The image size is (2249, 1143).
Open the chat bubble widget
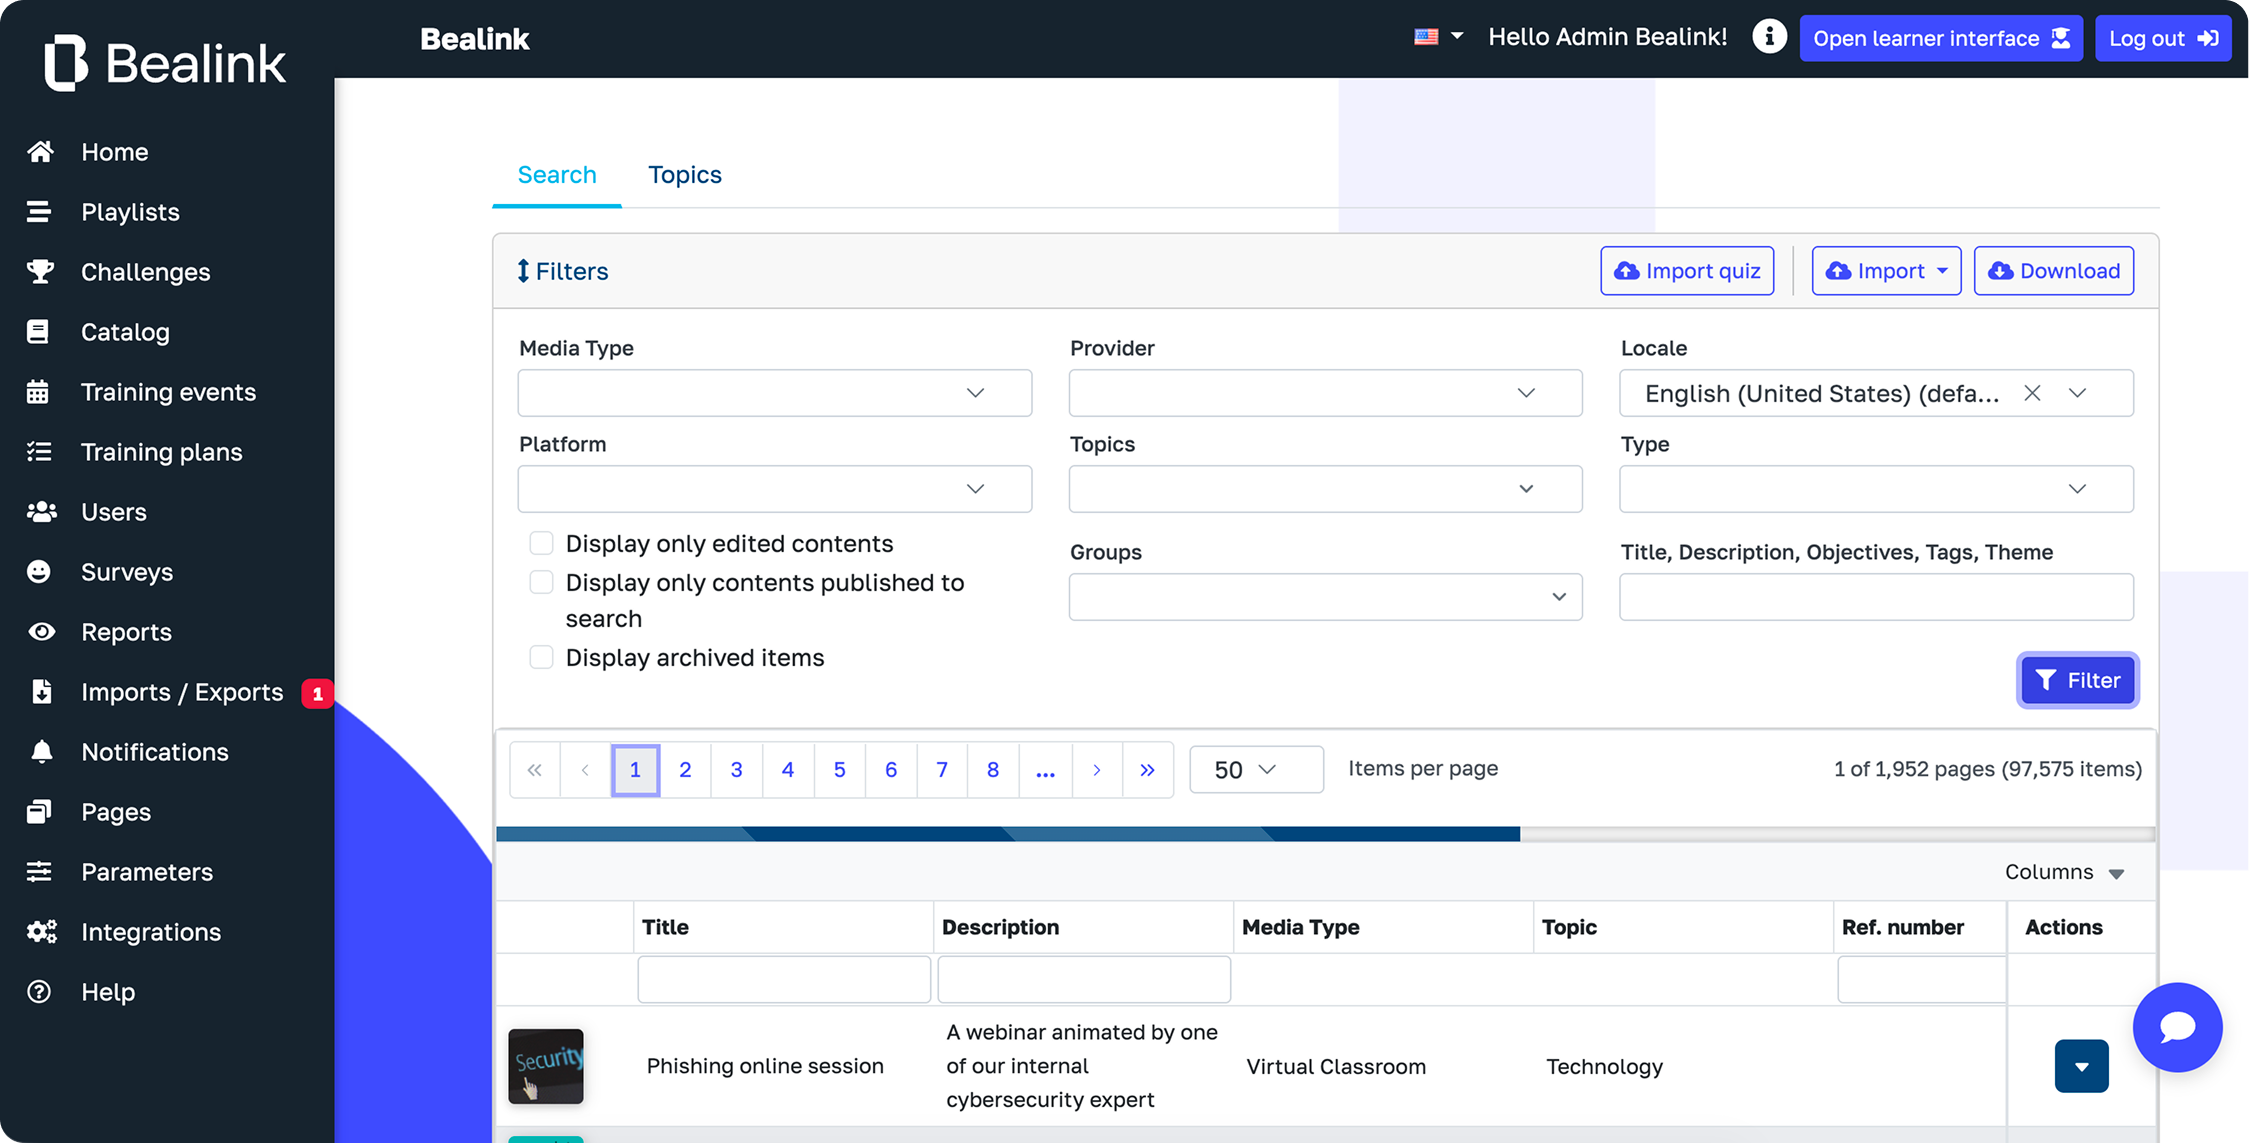pyautogui.click(x=2177, y=1027)
